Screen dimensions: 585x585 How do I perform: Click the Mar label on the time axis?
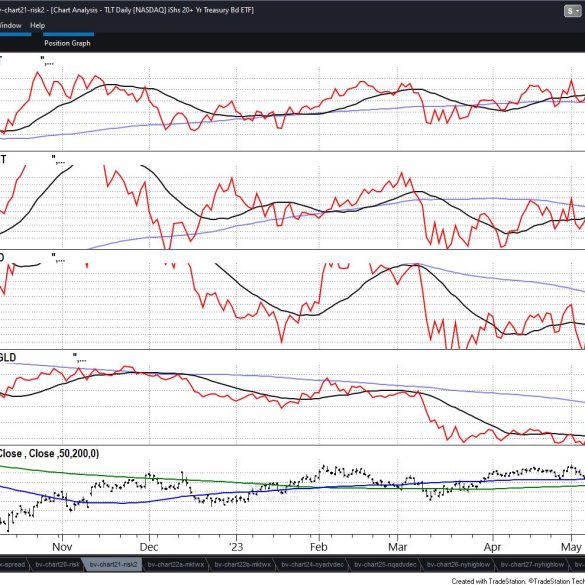point(398,547)
